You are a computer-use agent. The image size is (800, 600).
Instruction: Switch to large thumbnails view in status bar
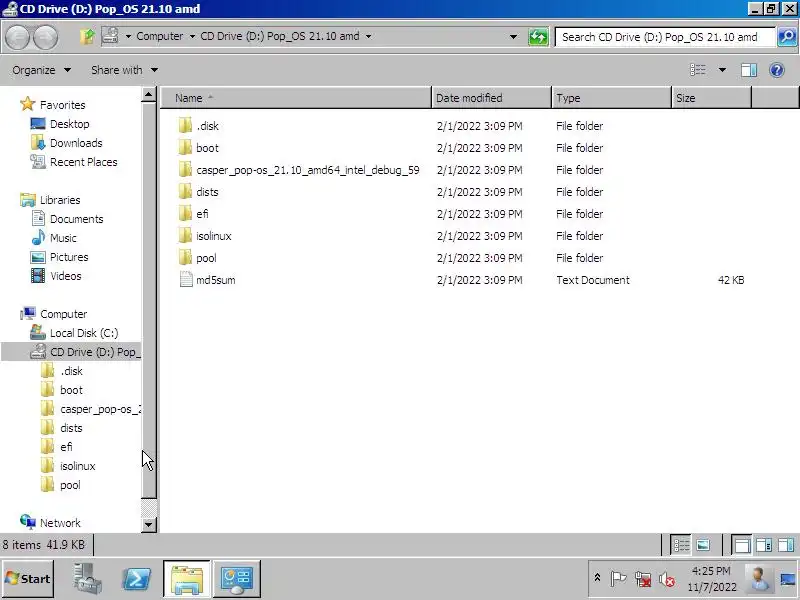tap(703, 545)
